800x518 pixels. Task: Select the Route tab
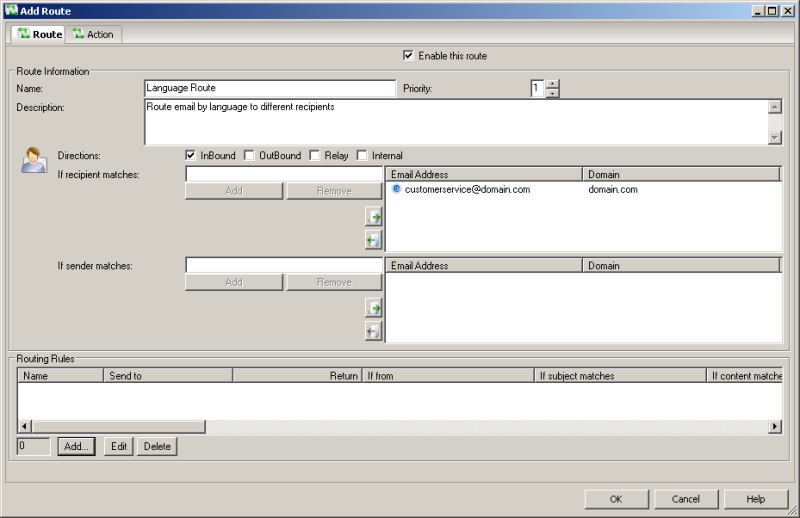click(x=40, y=34)
